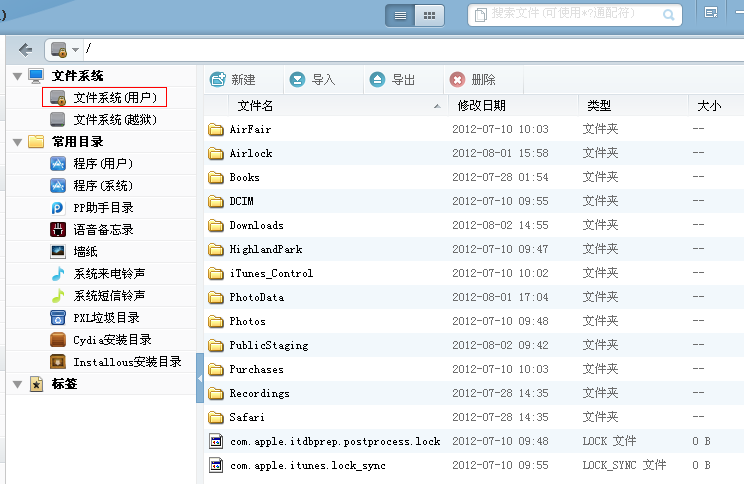Switch to grid thumbnail view mode
744x484 pixels.
coord(429,15)
